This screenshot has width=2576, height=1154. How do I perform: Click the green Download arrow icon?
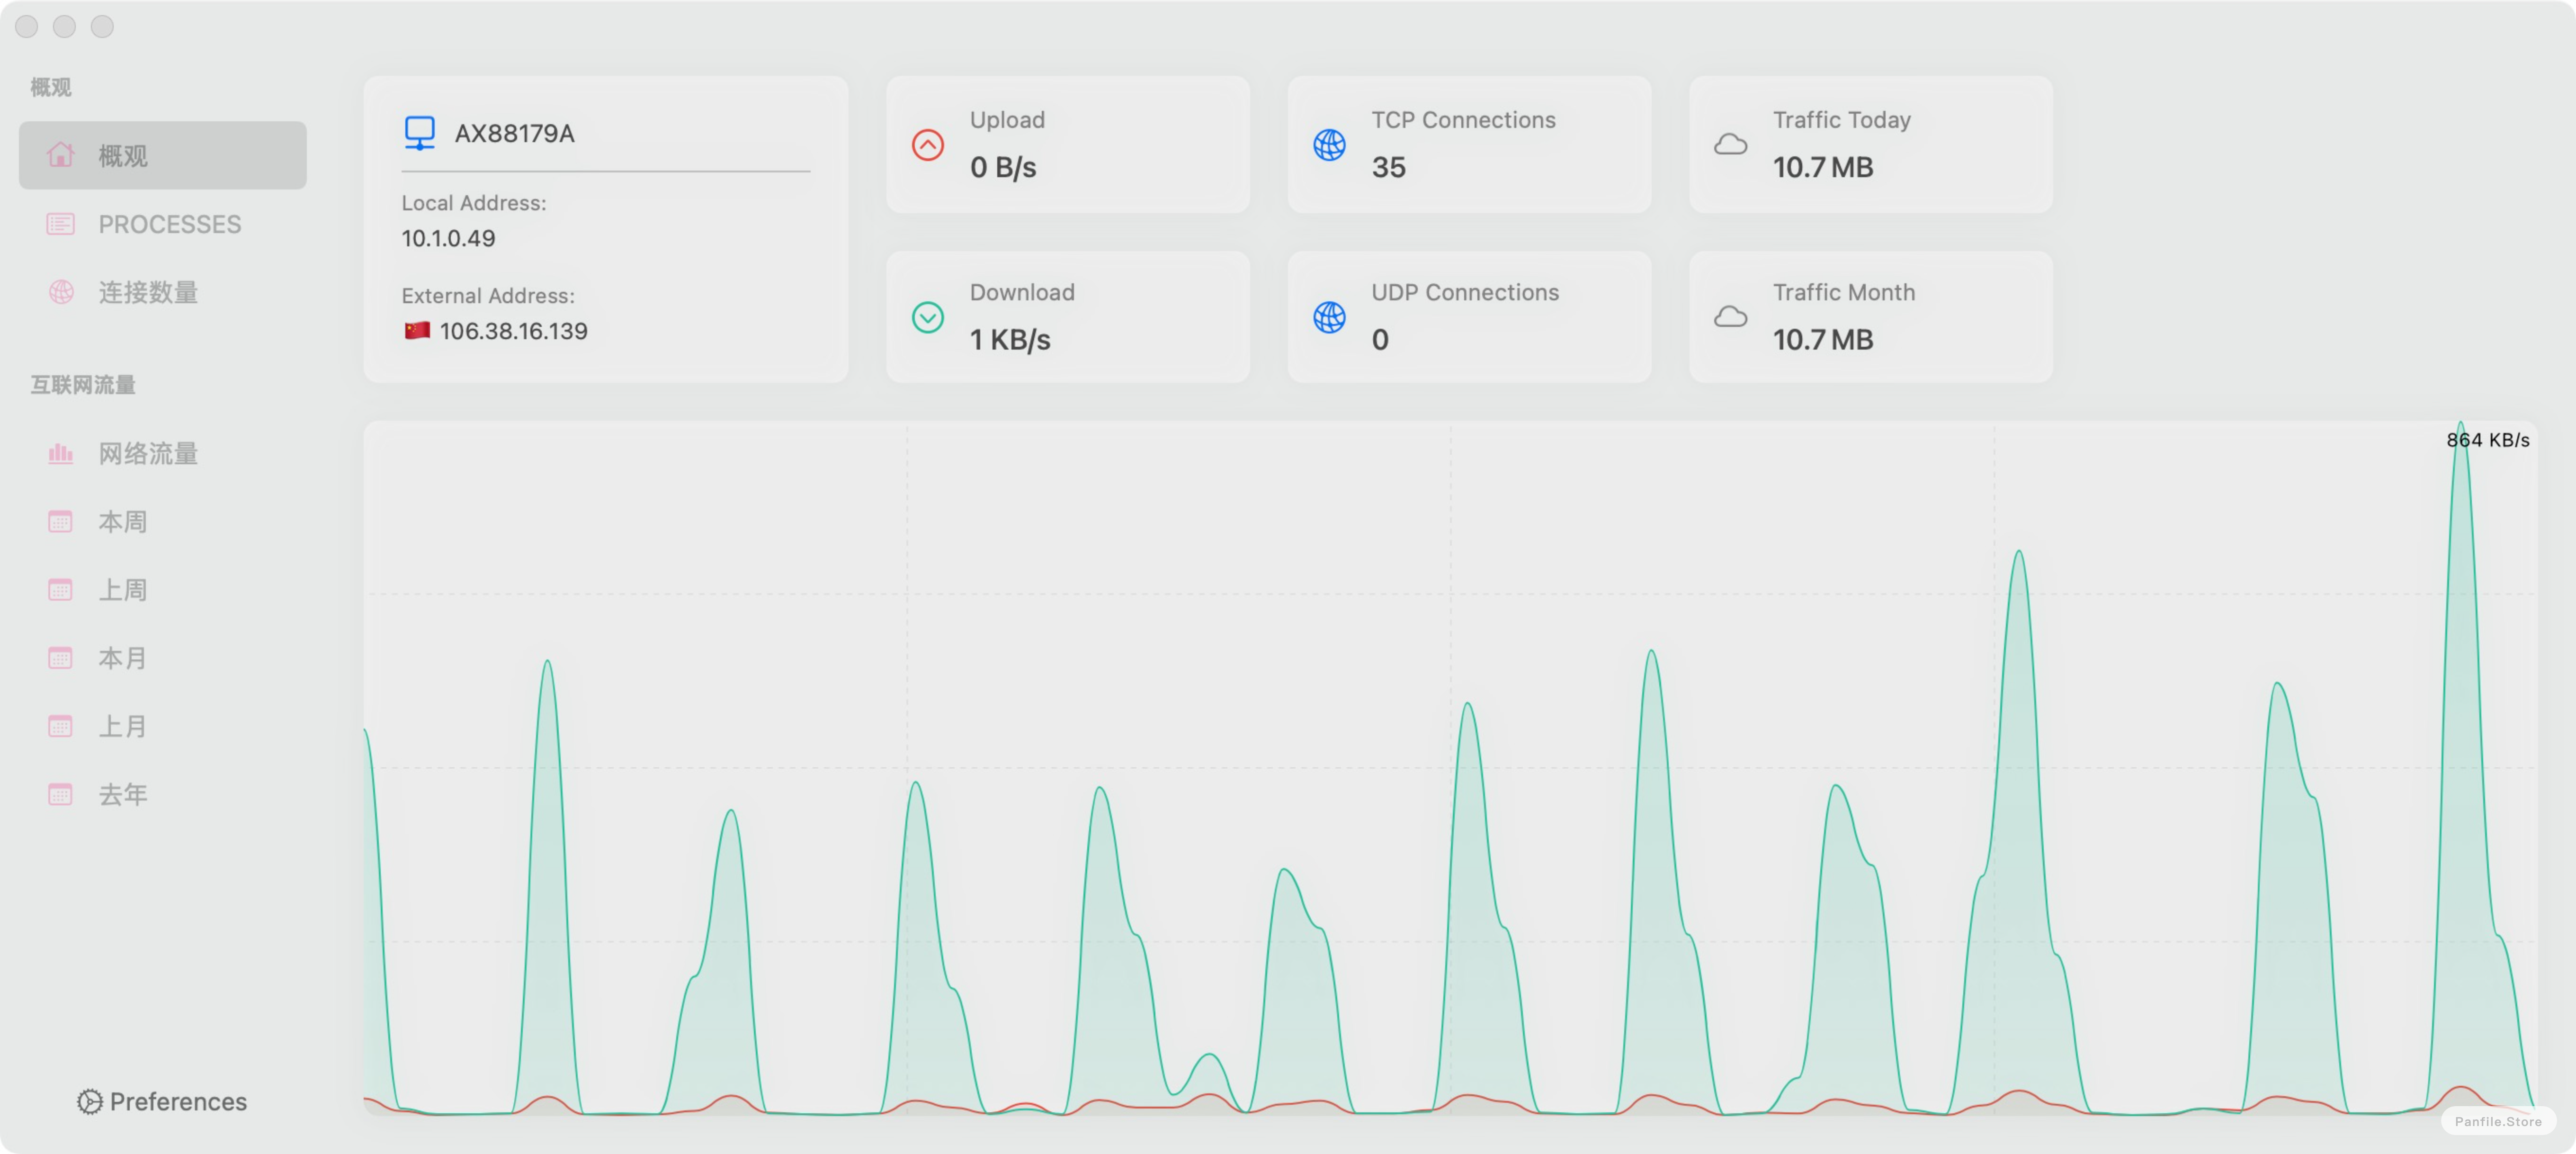pos(927,317)
